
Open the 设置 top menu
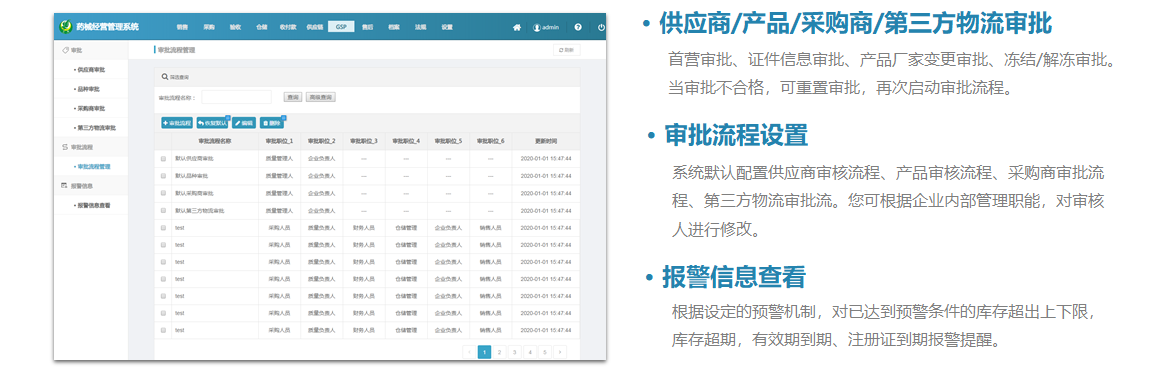click(x=447, y=27)
